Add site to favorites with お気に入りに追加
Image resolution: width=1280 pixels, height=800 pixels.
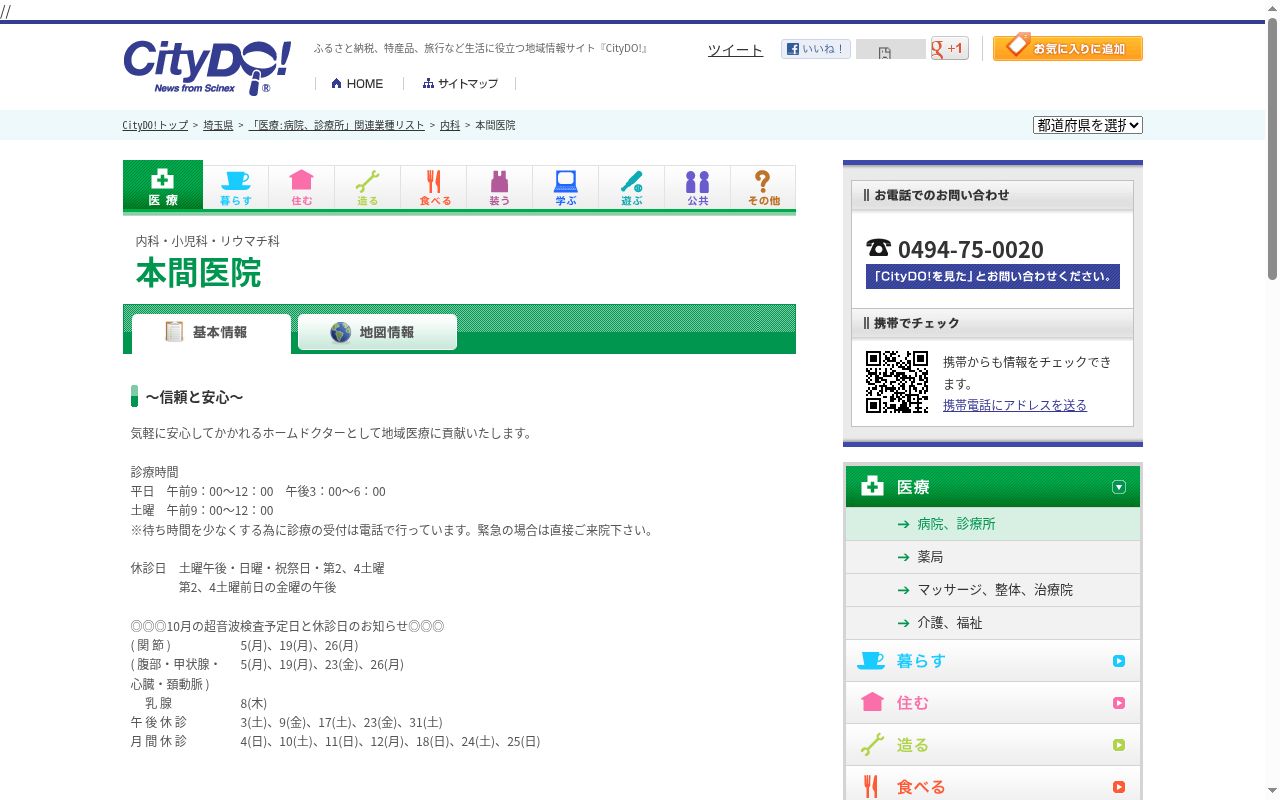(1068, 48)
